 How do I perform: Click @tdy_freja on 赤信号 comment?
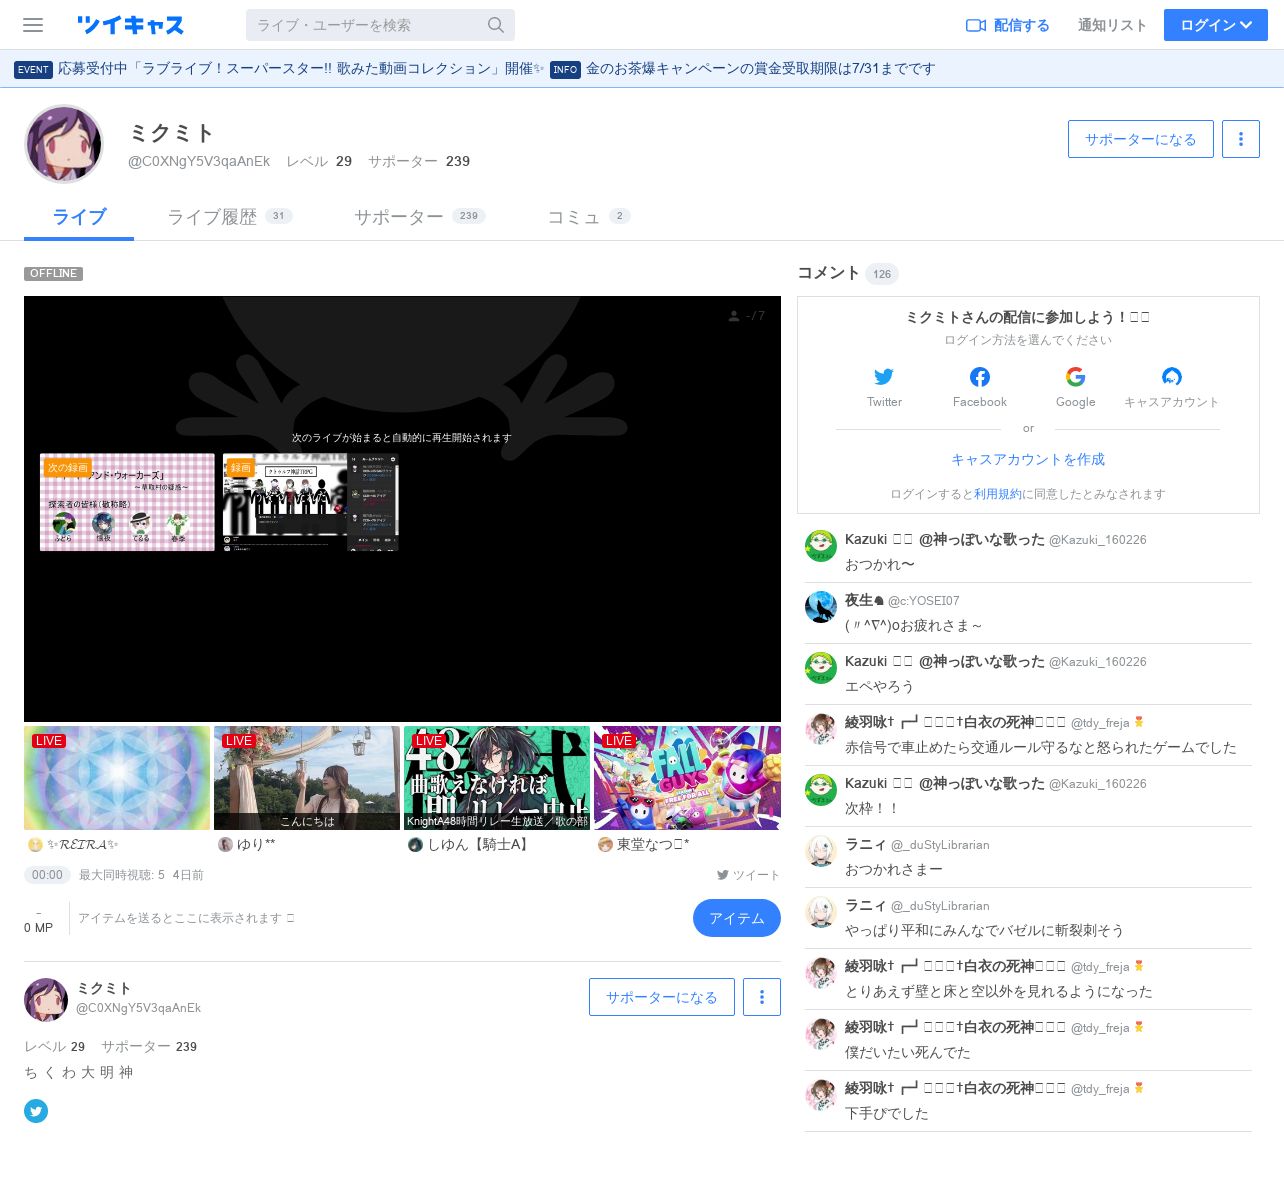1100,723
